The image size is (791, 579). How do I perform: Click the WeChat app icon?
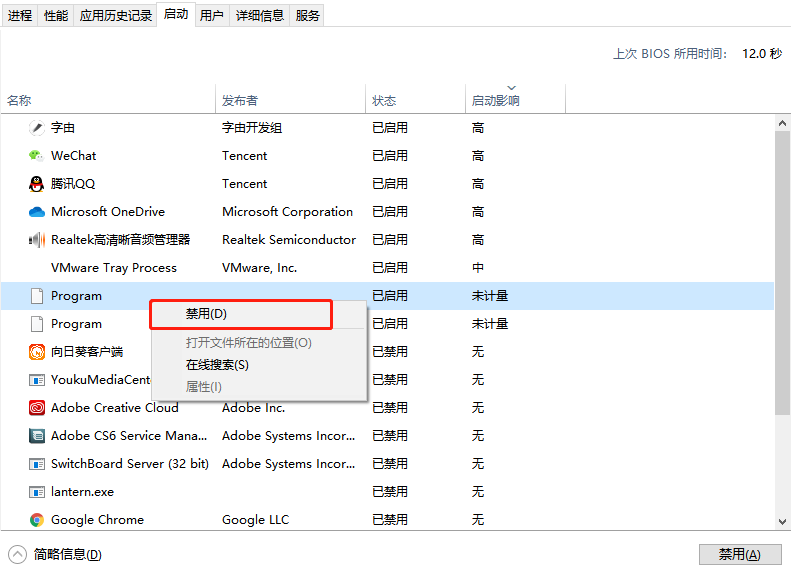click(x=37, y=156)
